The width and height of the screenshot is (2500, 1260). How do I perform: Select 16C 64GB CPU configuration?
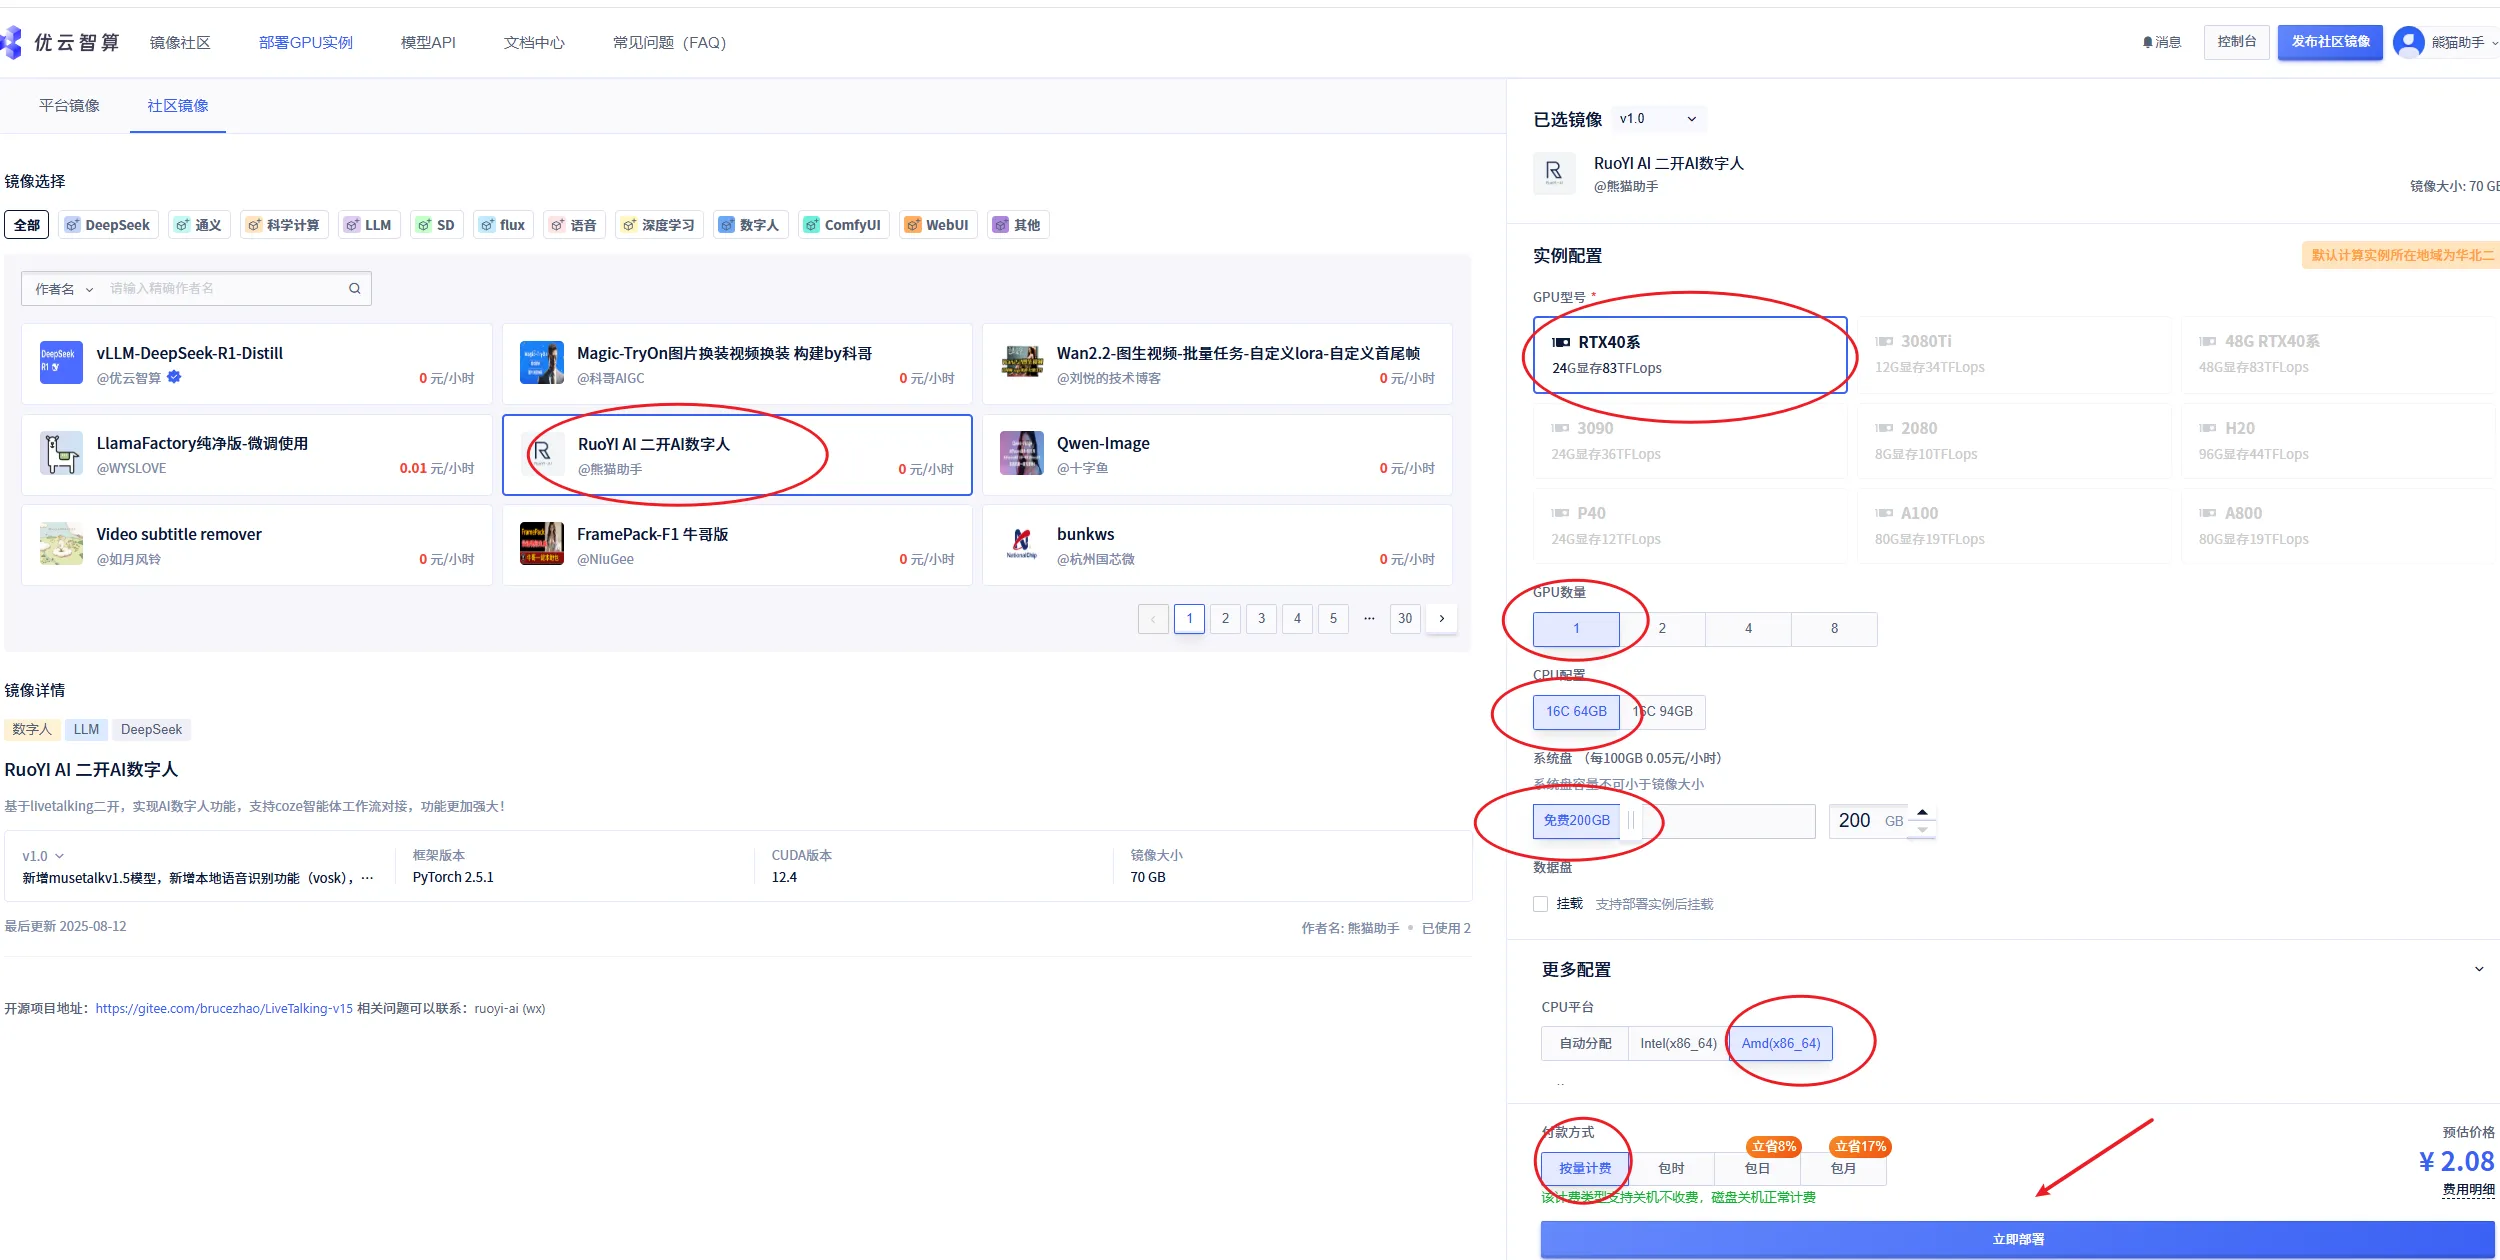pyautogui.click(x=1576, y=712)
